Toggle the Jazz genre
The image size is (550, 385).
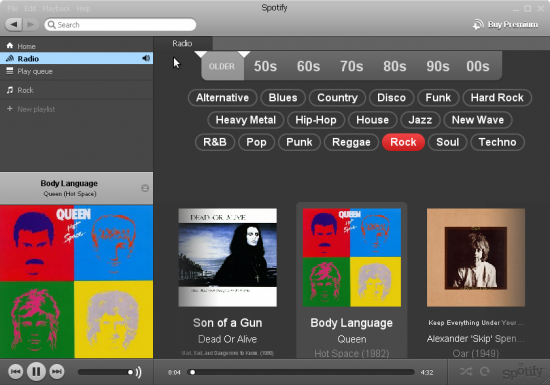pyautogui.click(x=420, y=120)
